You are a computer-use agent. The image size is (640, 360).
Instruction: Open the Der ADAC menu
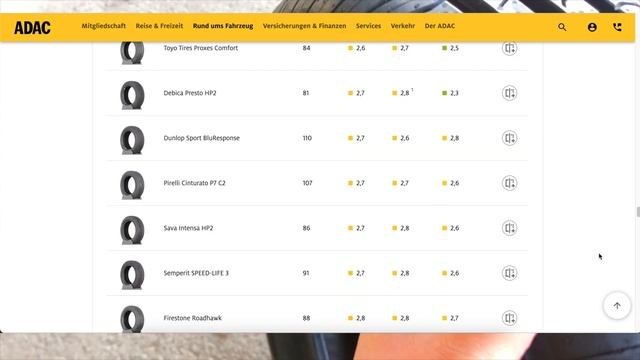(440, 26)
